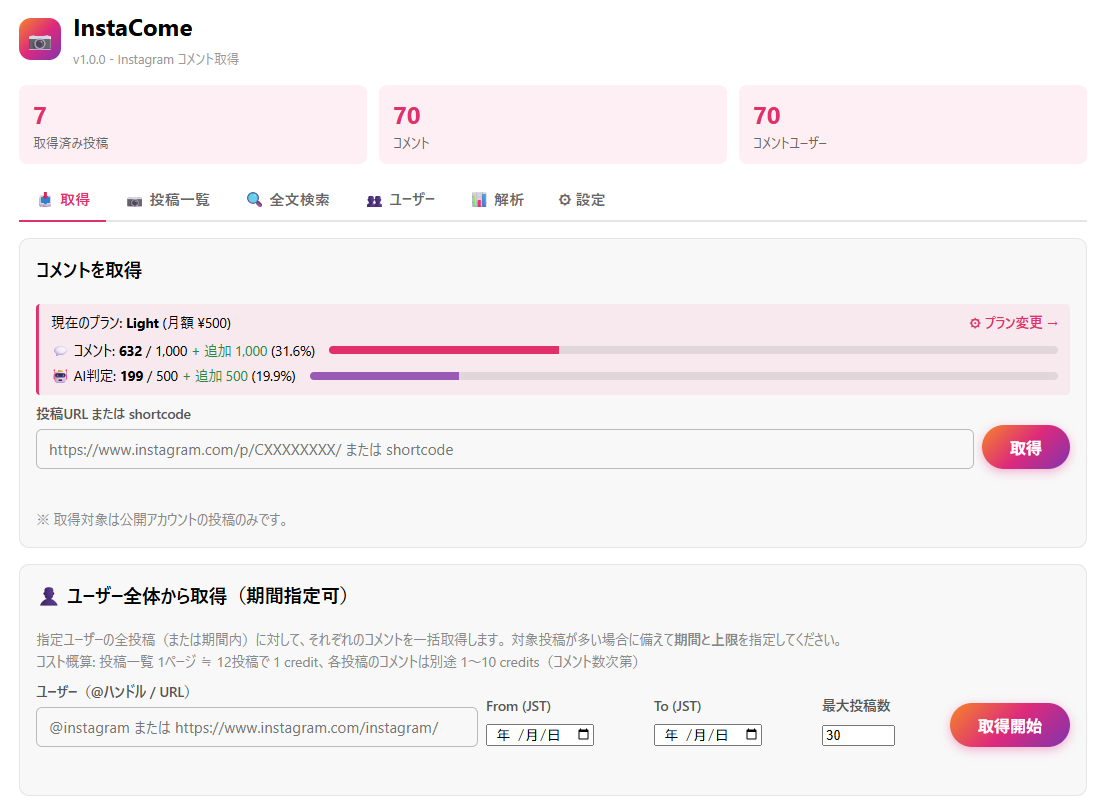Open calendar picker of From (JST) date
Image resolution: width=1105 pixels, height=807 pixels.
click(x=584, y=734)
